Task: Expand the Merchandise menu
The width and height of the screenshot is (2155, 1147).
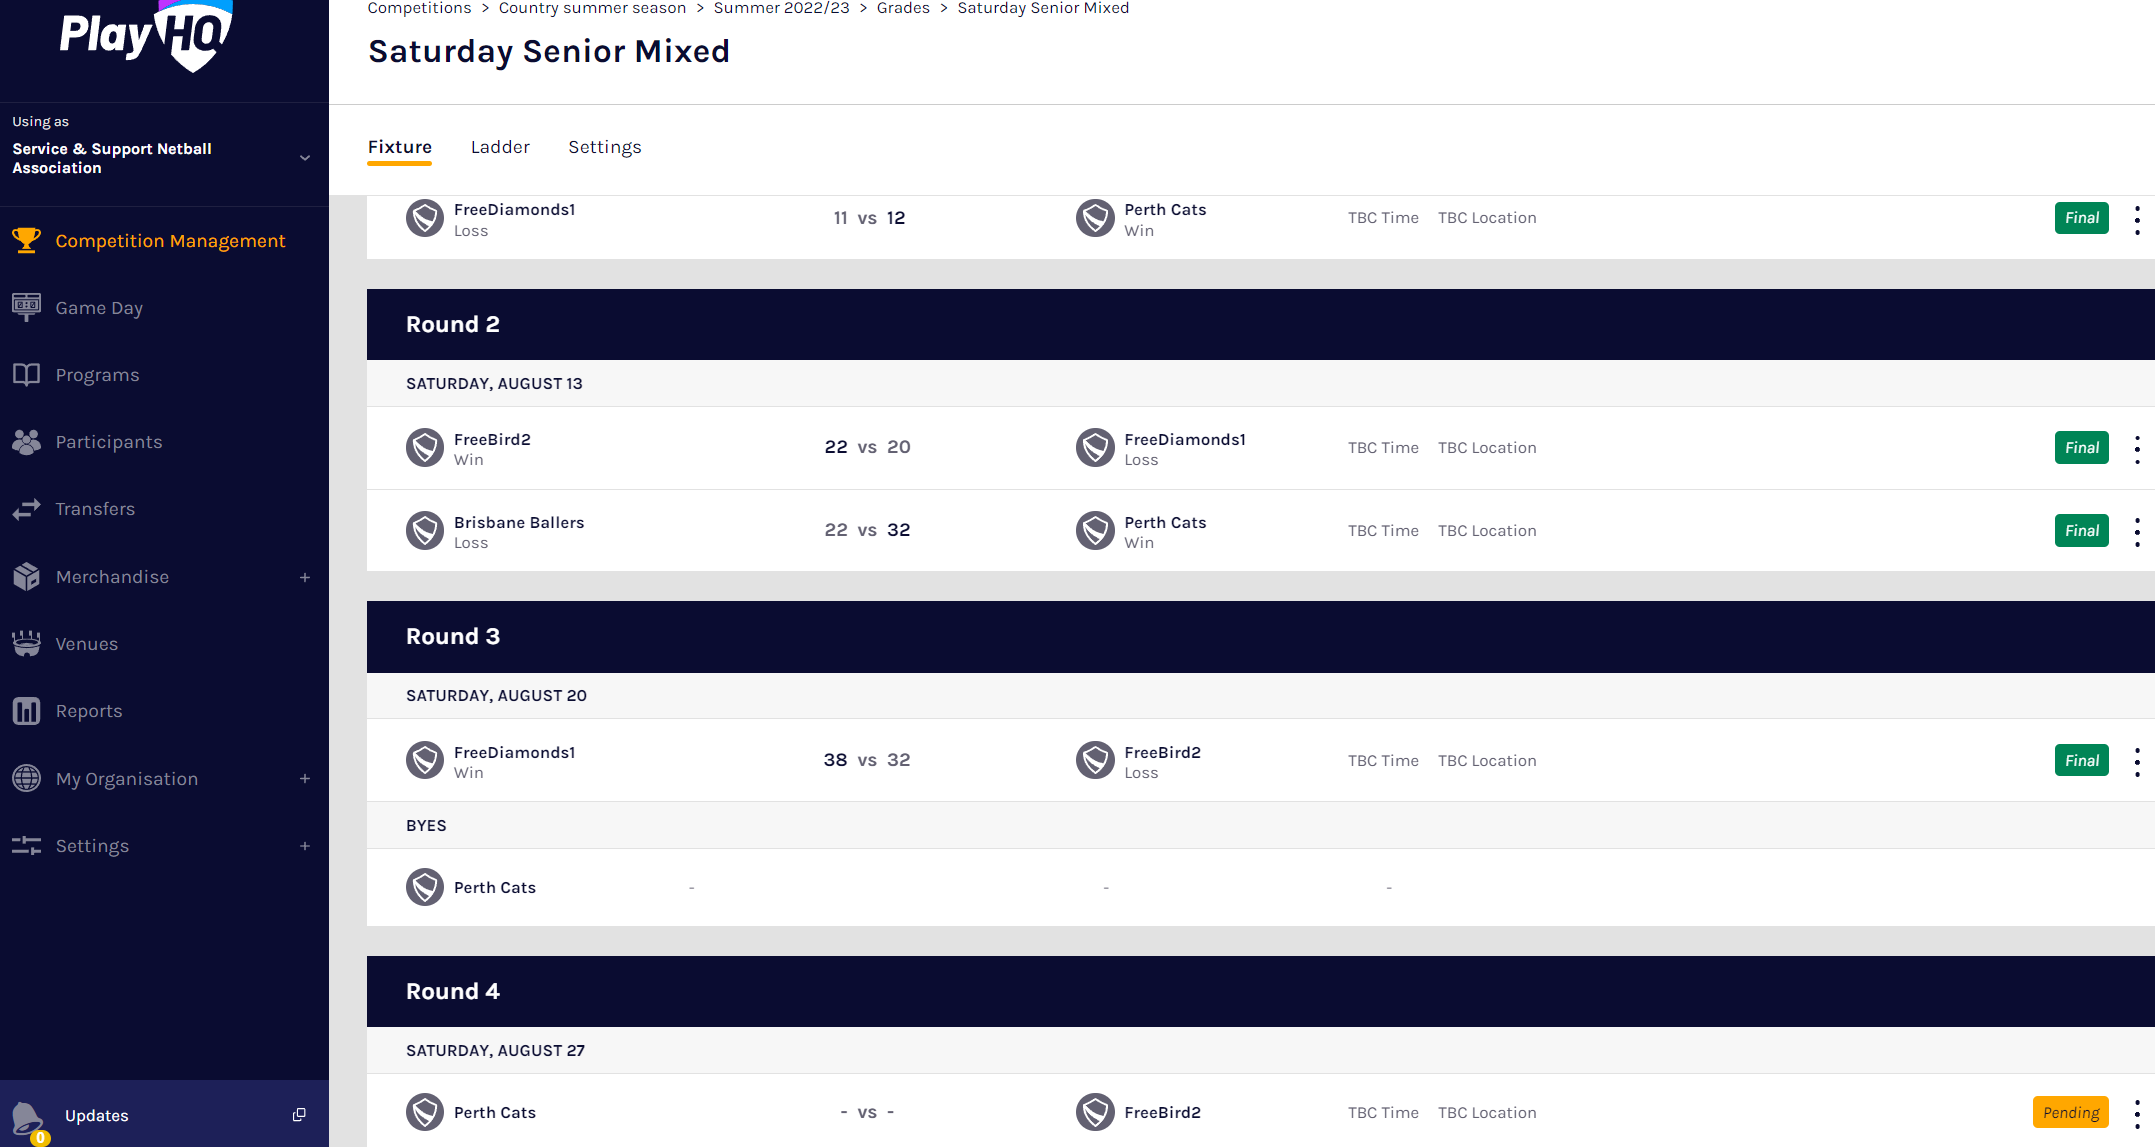Action: click(x=305, y=577)
